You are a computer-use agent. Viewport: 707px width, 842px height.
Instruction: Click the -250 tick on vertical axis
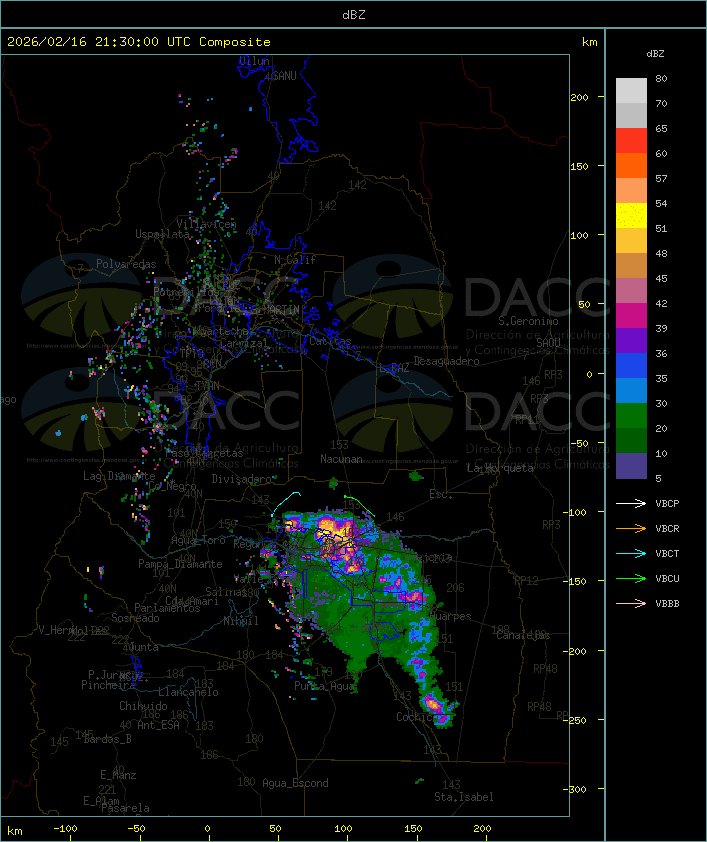point(577,720)
